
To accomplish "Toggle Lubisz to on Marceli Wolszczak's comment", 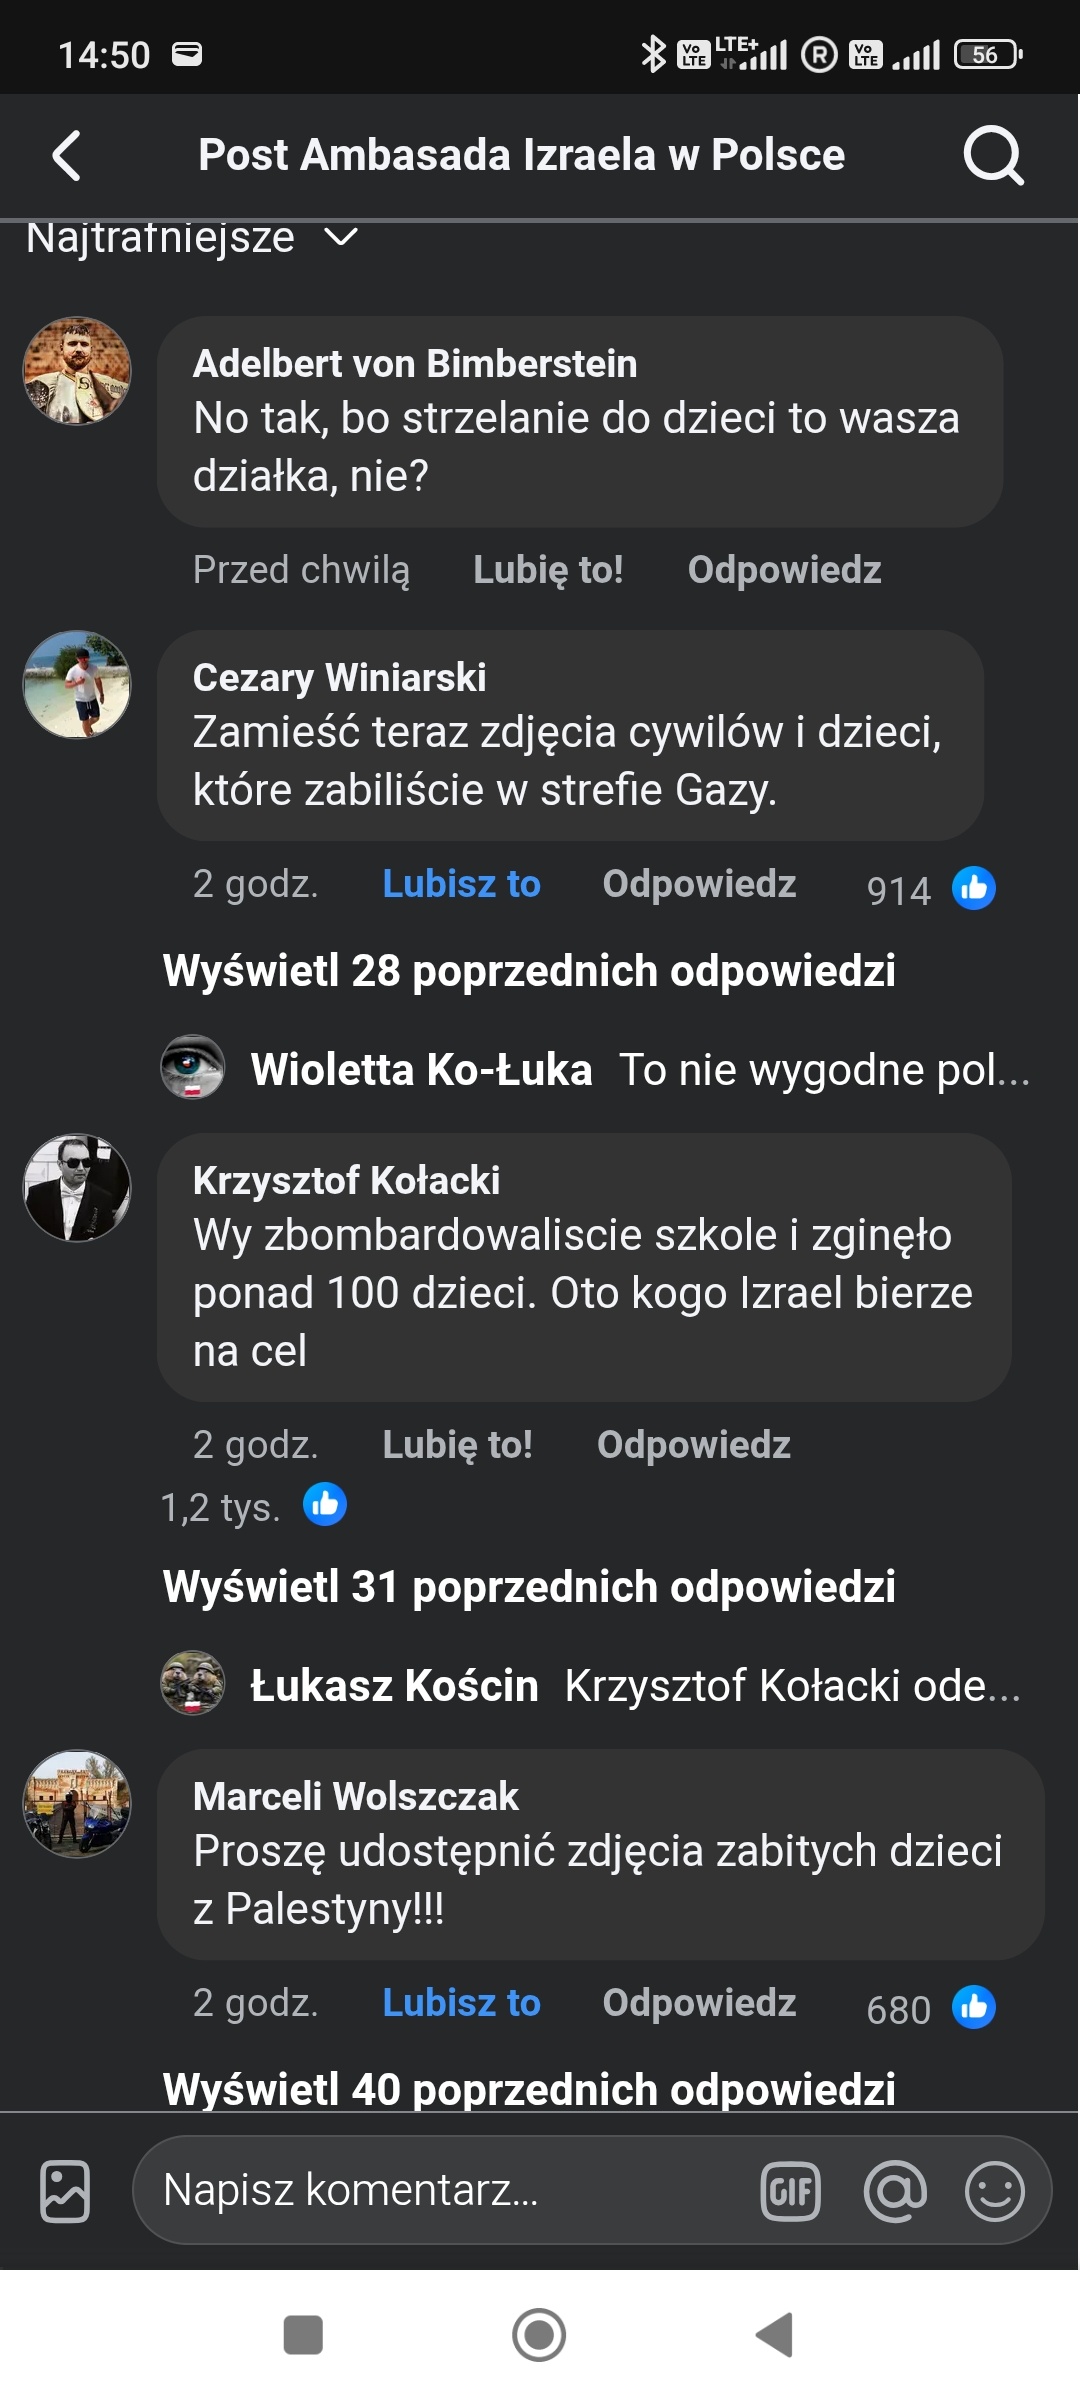I will click(x=461, y=2003).
